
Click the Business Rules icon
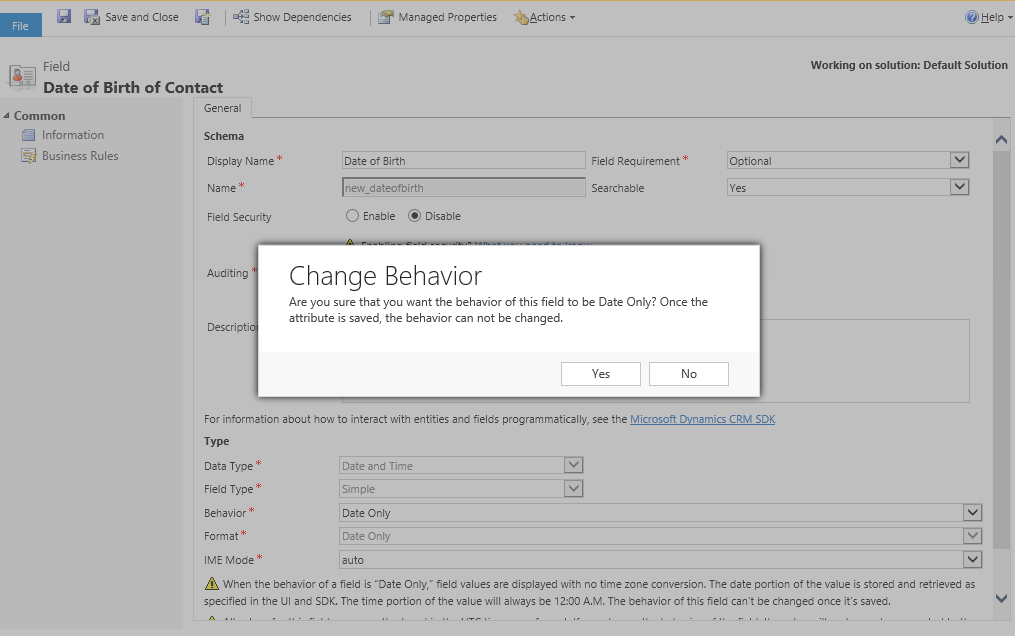tap(28, 156)
